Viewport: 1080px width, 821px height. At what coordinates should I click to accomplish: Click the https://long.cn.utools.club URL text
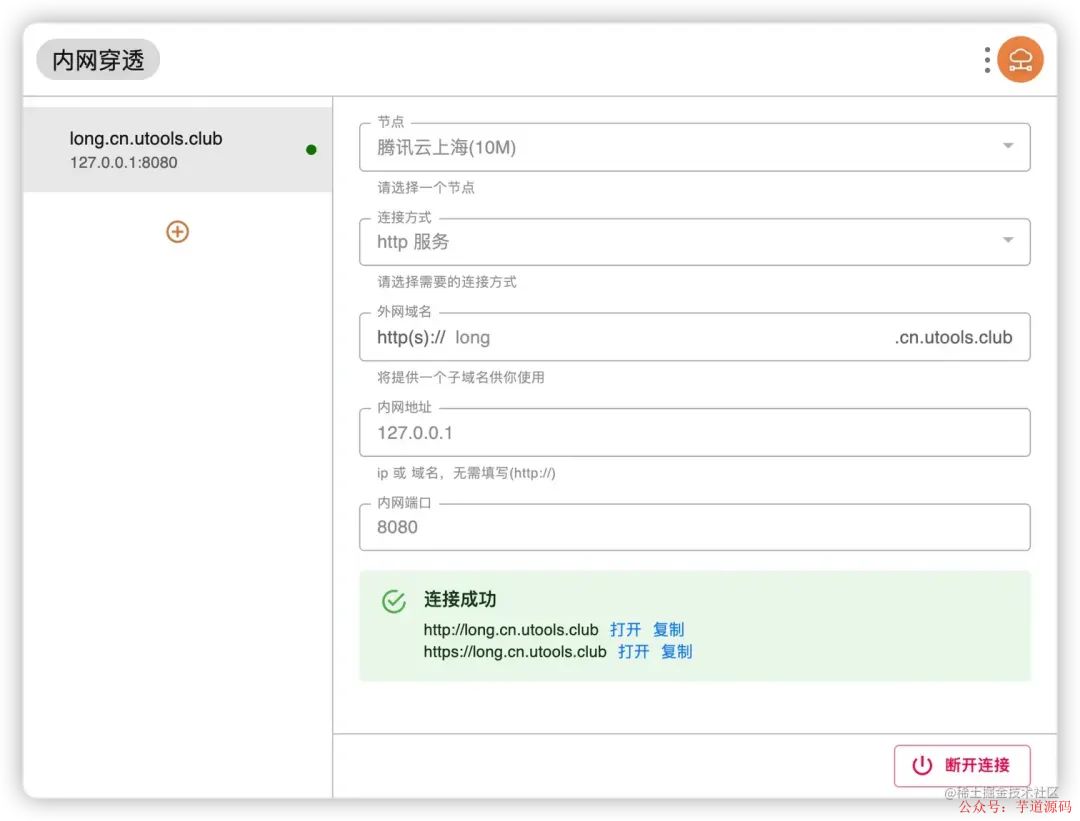point(515,652)
